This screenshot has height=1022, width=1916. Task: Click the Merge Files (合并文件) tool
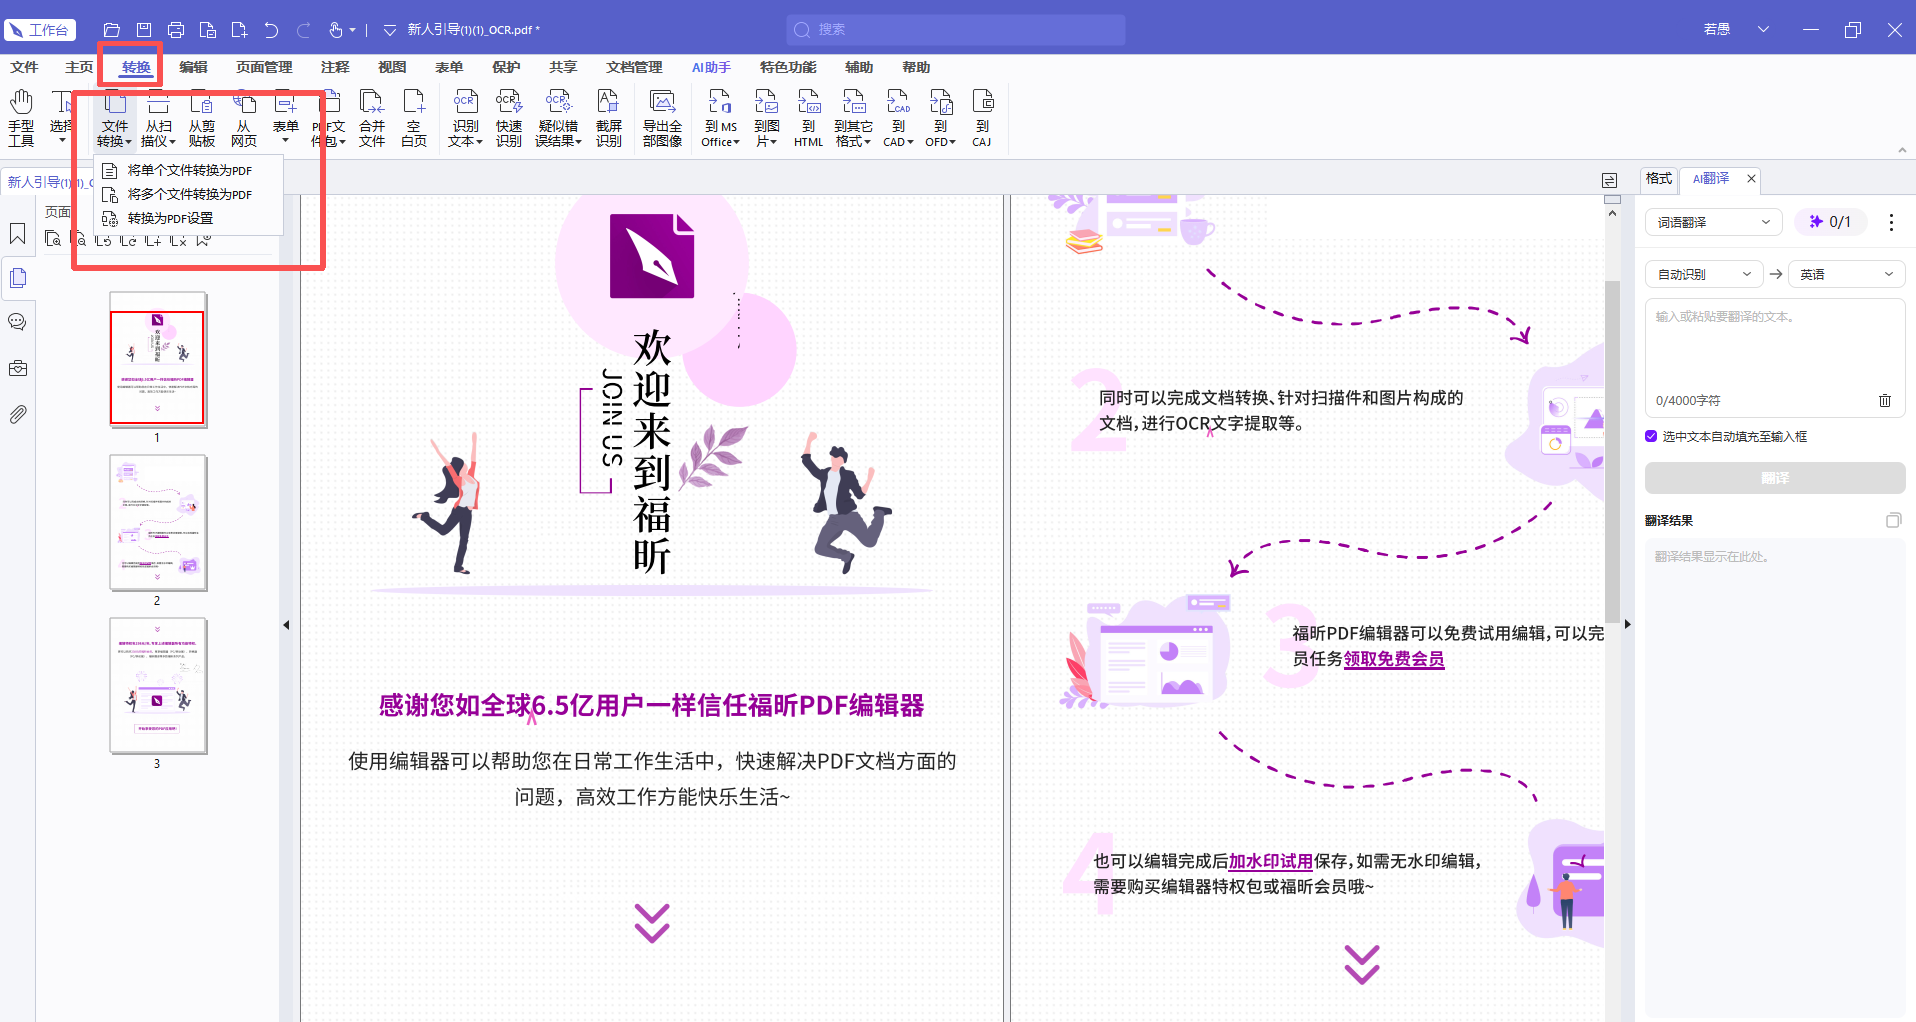[x=372, y=118]
